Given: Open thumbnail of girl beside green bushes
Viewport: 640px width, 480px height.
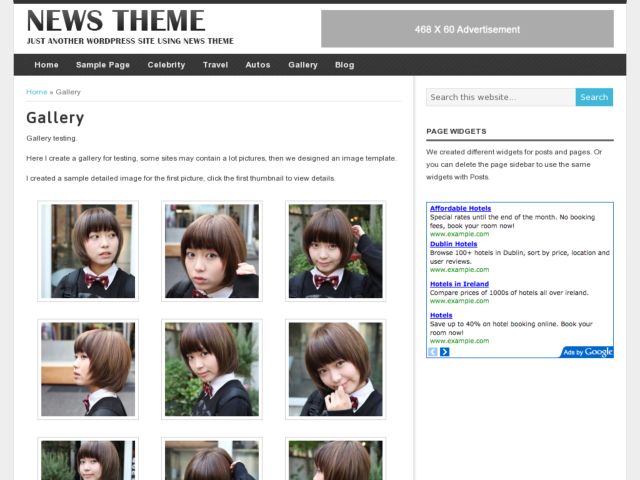Looking at the screenshot, I should [x=212, y=369].
